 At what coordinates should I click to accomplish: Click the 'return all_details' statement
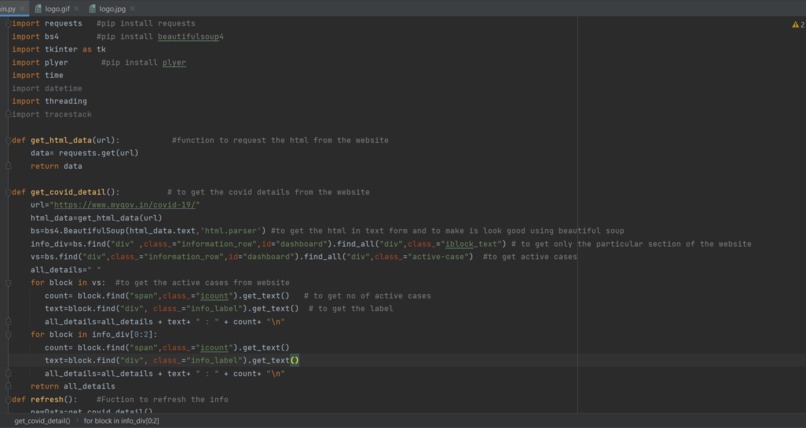coord(72,386)
